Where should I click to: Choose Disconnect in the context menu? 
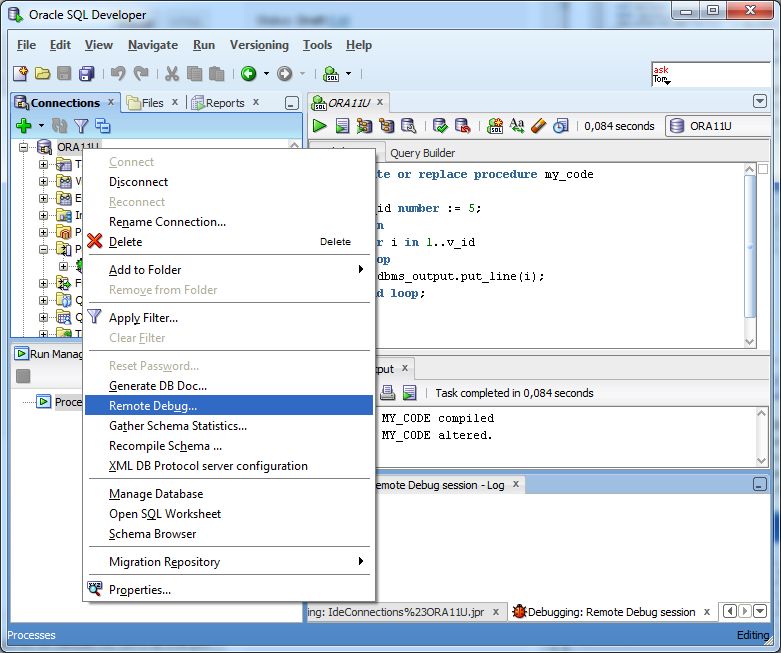coord(229,182)
